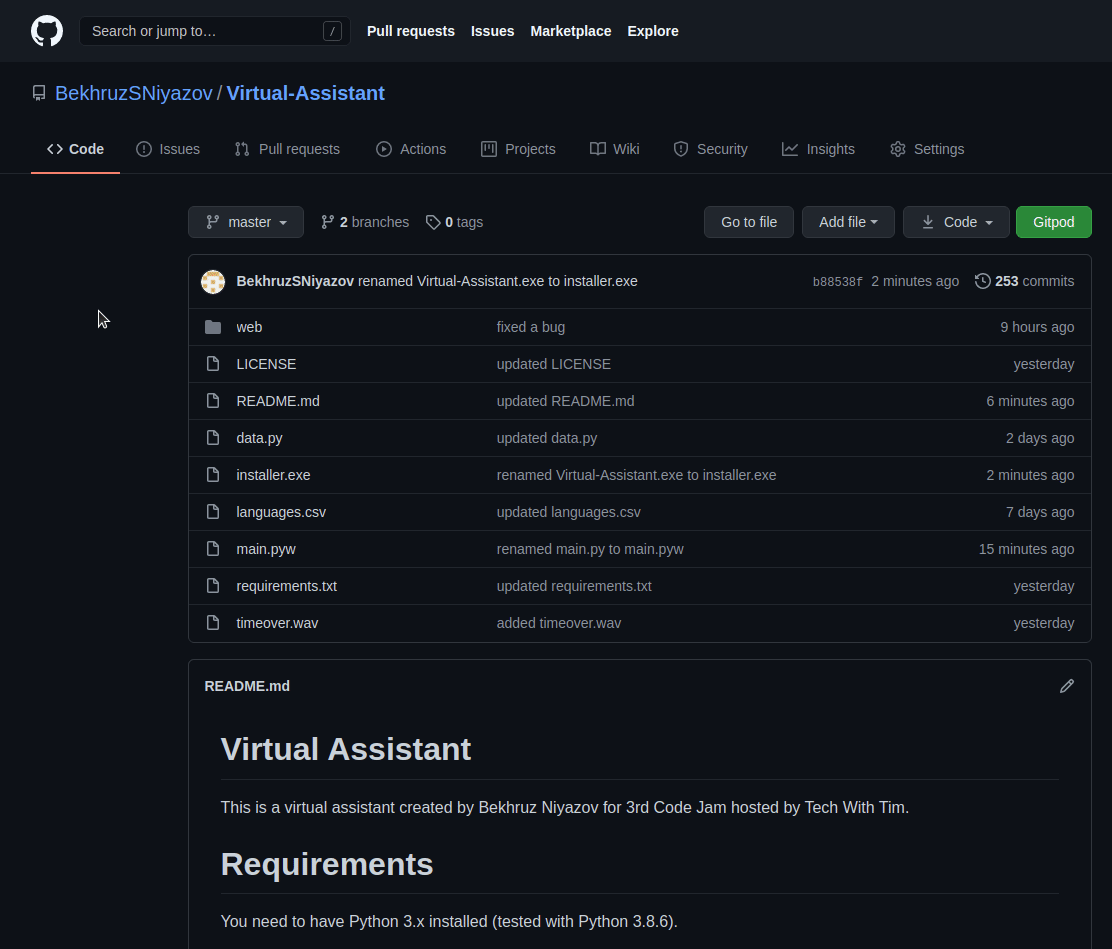Image resolution: width=1112 pixels, height=949 pixels.
Task: Click the GitHub octocat logo
Action: pos(47,31)
